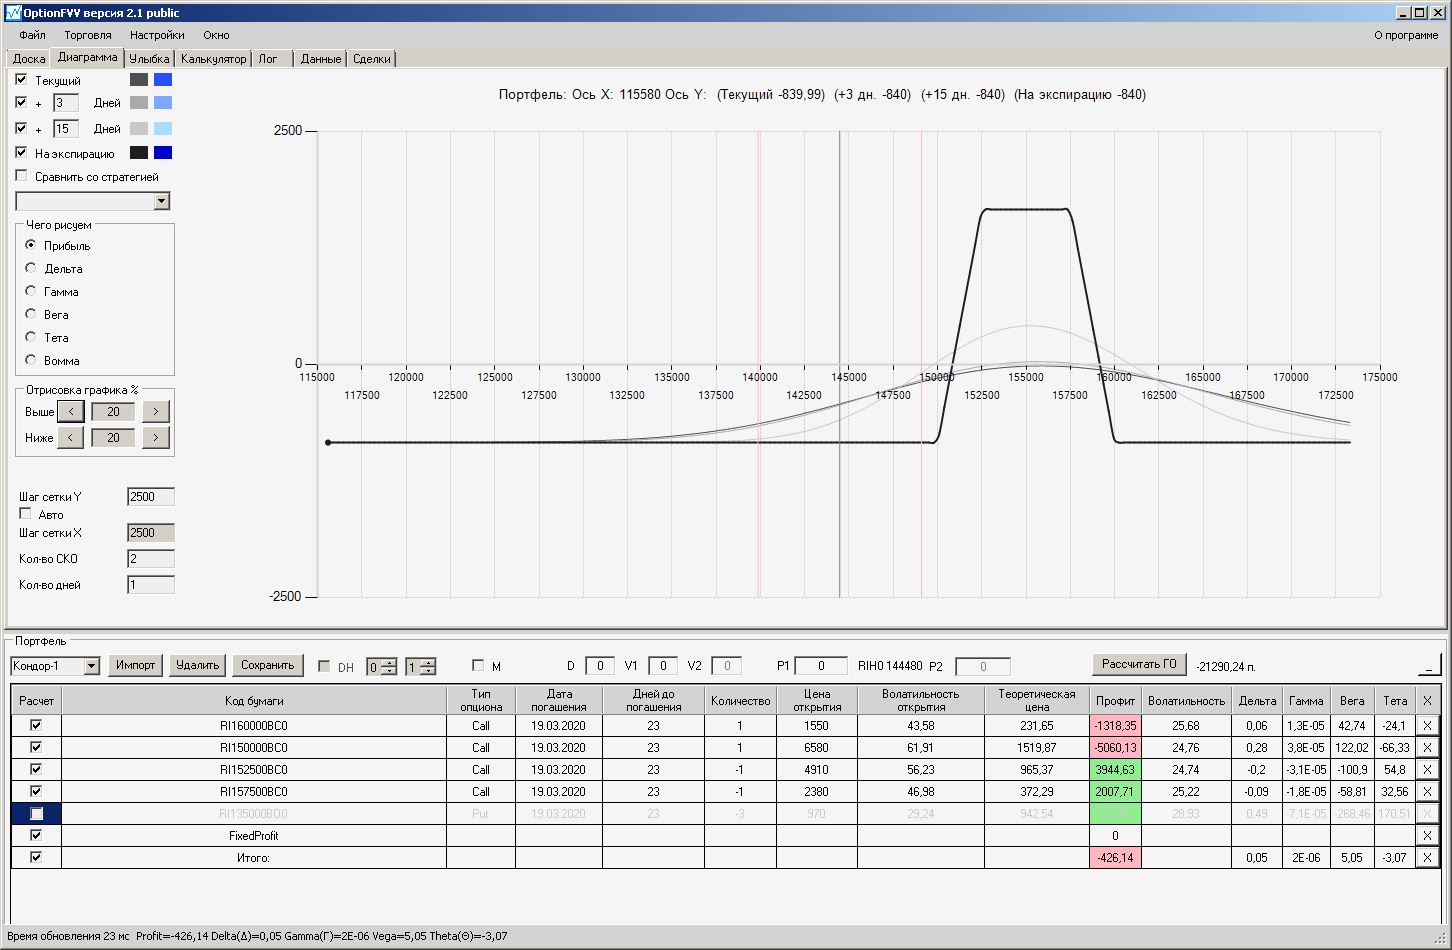Screen dimensions: 1452x950
Task: Delete the RI160000BC0 row with its X button
Action: point(1427,726)
